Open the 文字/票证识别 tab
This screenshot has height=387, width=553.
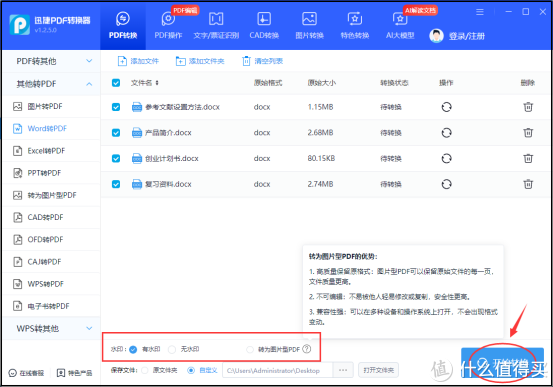216,26
